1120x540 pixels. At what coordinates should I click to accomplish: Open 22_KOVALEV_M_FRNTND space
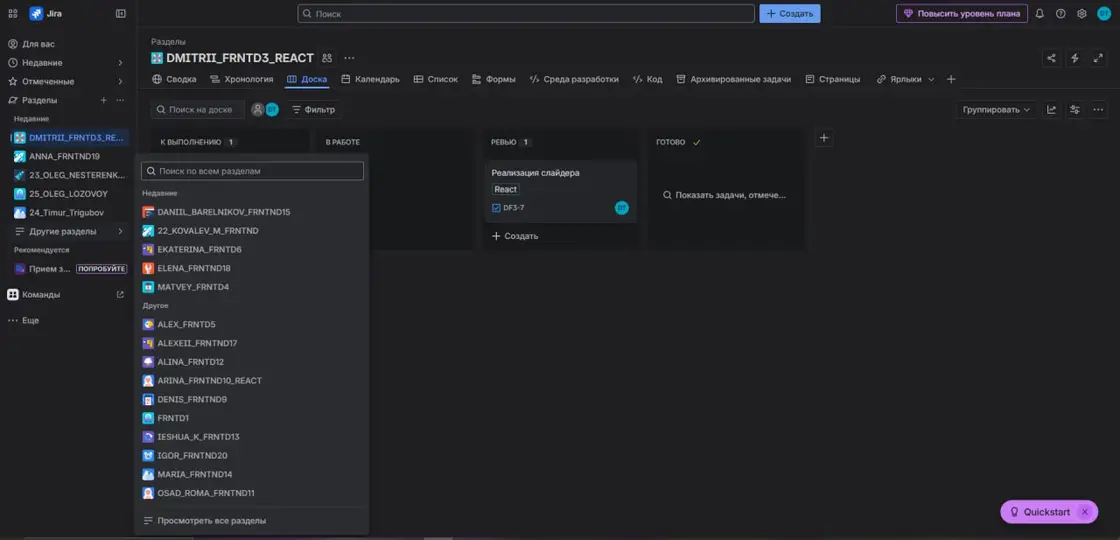pos(251,231)
